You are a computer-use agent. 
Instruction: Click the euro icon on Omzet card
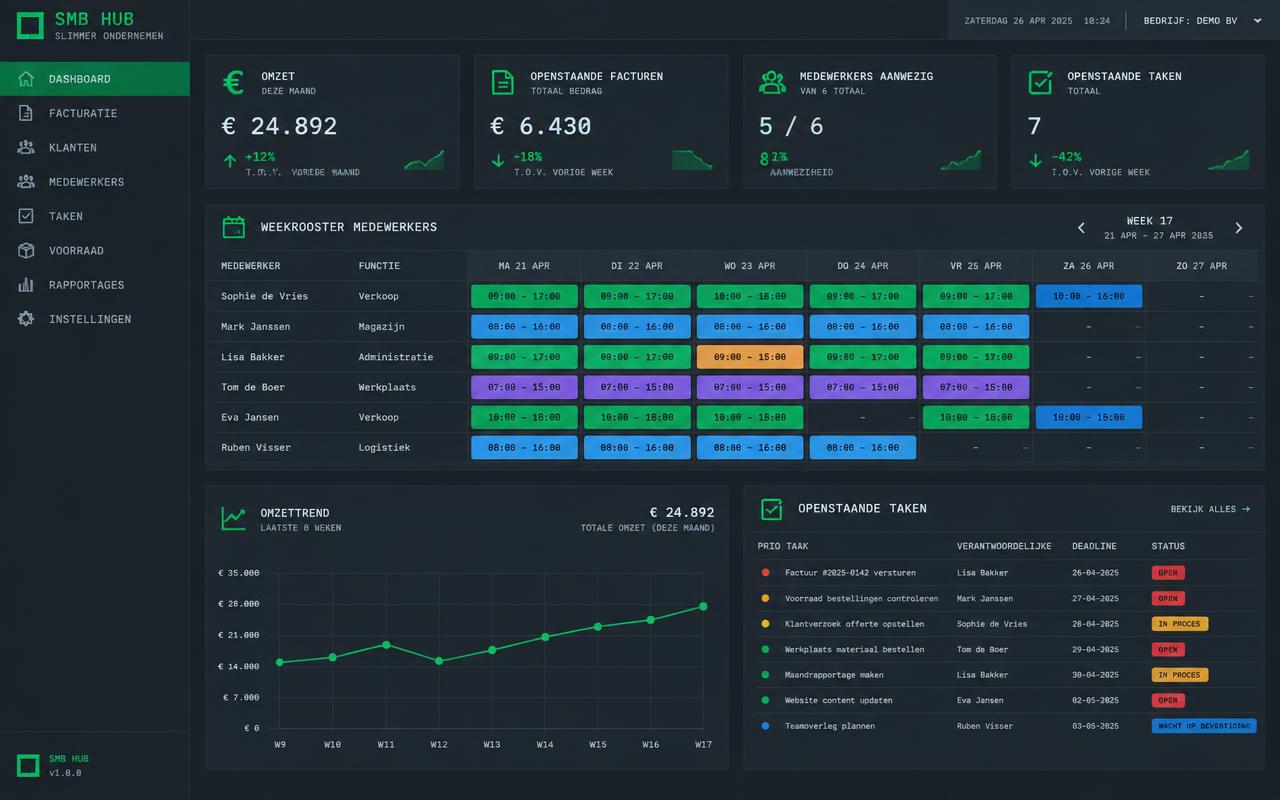point(233,82)
